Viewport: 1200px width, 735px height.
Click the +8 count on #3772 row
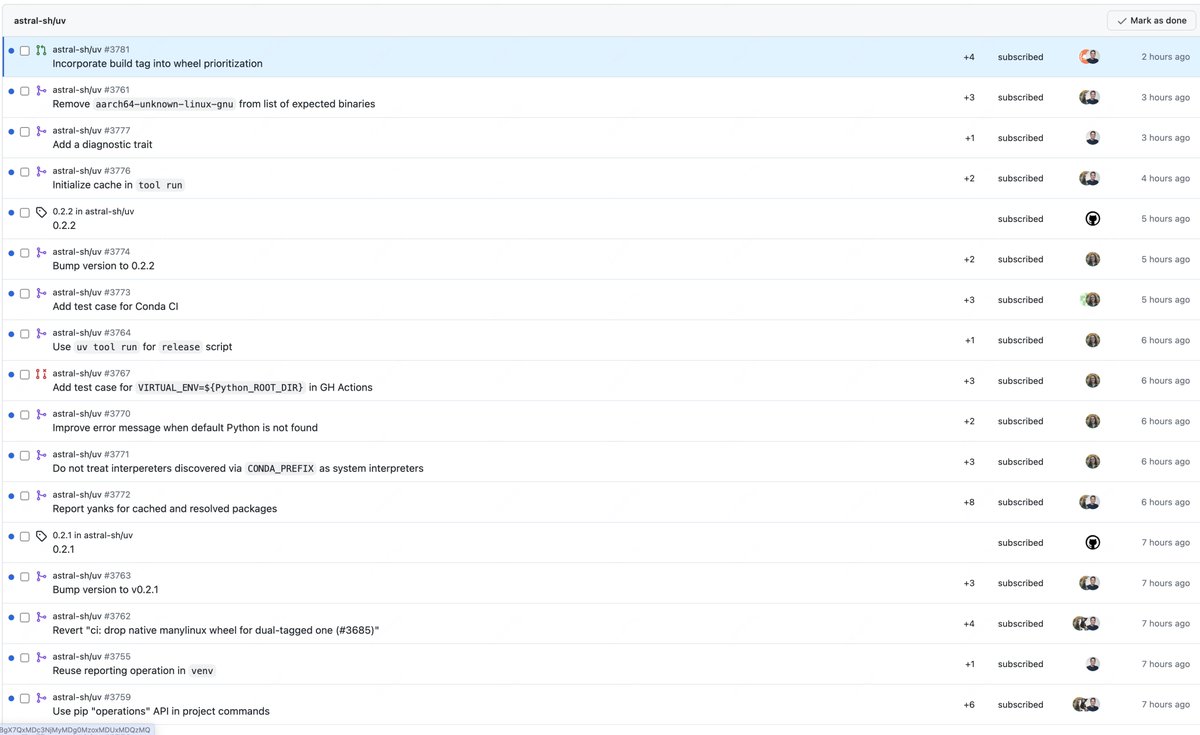(969, 502)
